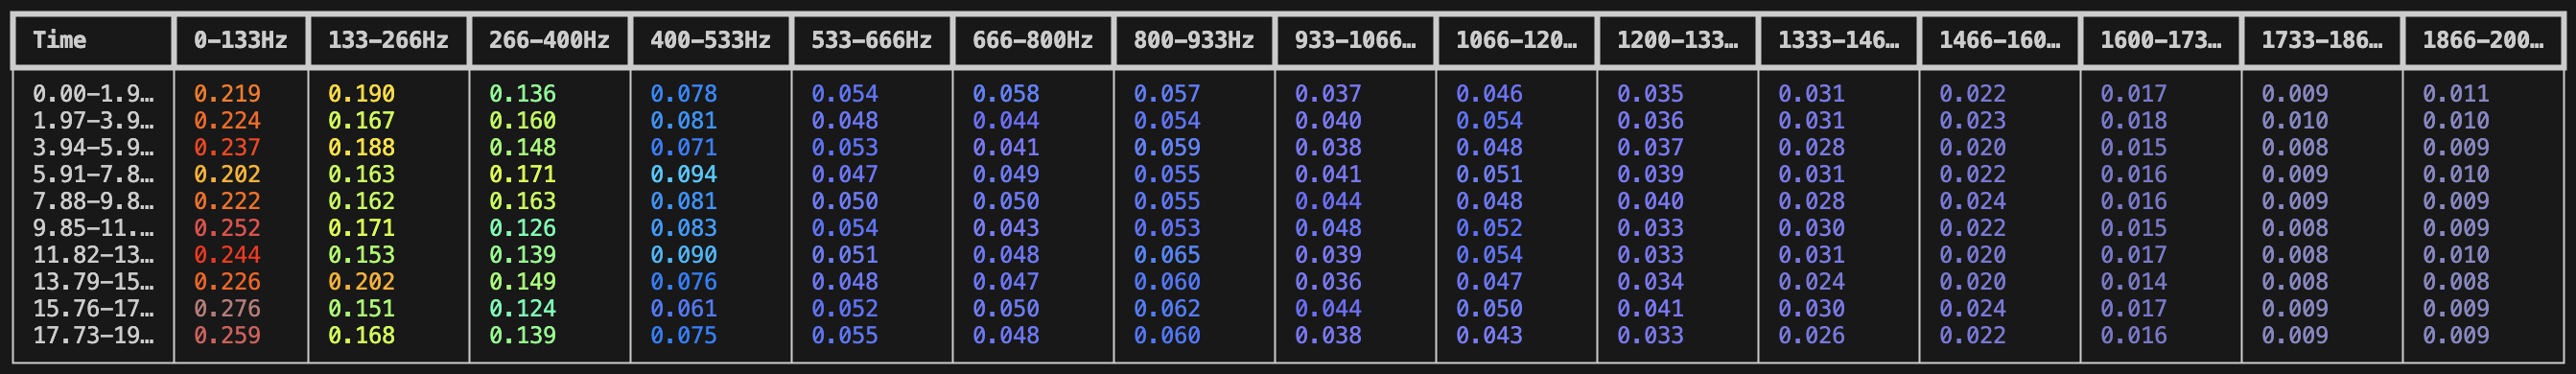Select the truncated 1600-173 column header
Image resolution: width=2576 pixels, height=374 pixels.
(2161, 40)
